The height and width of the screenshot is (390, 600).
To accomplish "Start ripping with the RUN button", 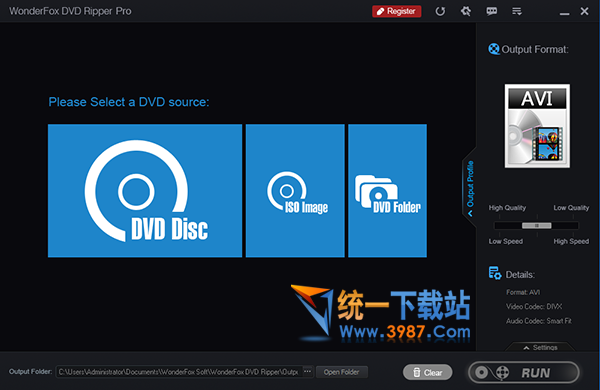I will [524, 372].
